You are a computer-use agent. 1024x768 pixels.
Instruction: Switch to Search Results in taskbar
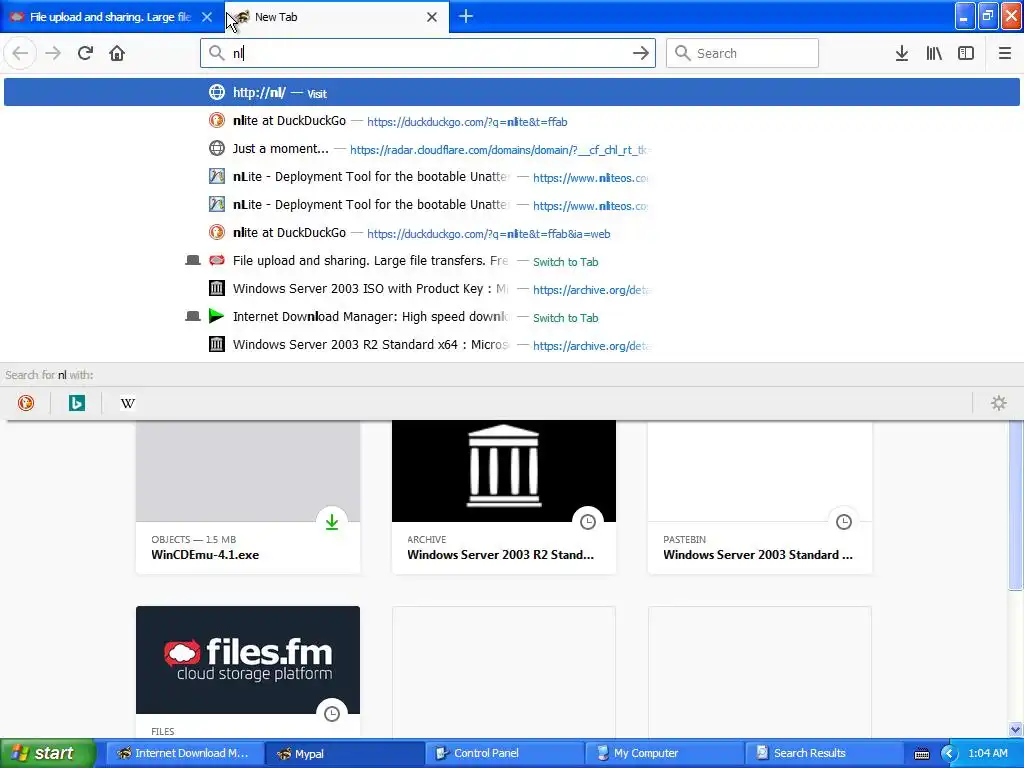(x=825, y=753)
